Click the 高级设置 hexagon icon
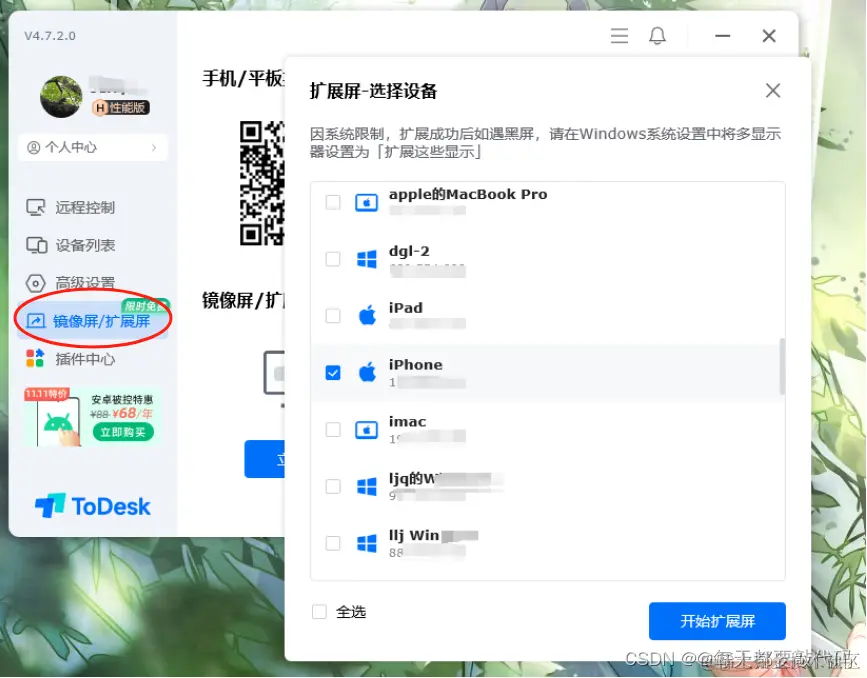This screenshot has width=867, height=678. [36, 284]
